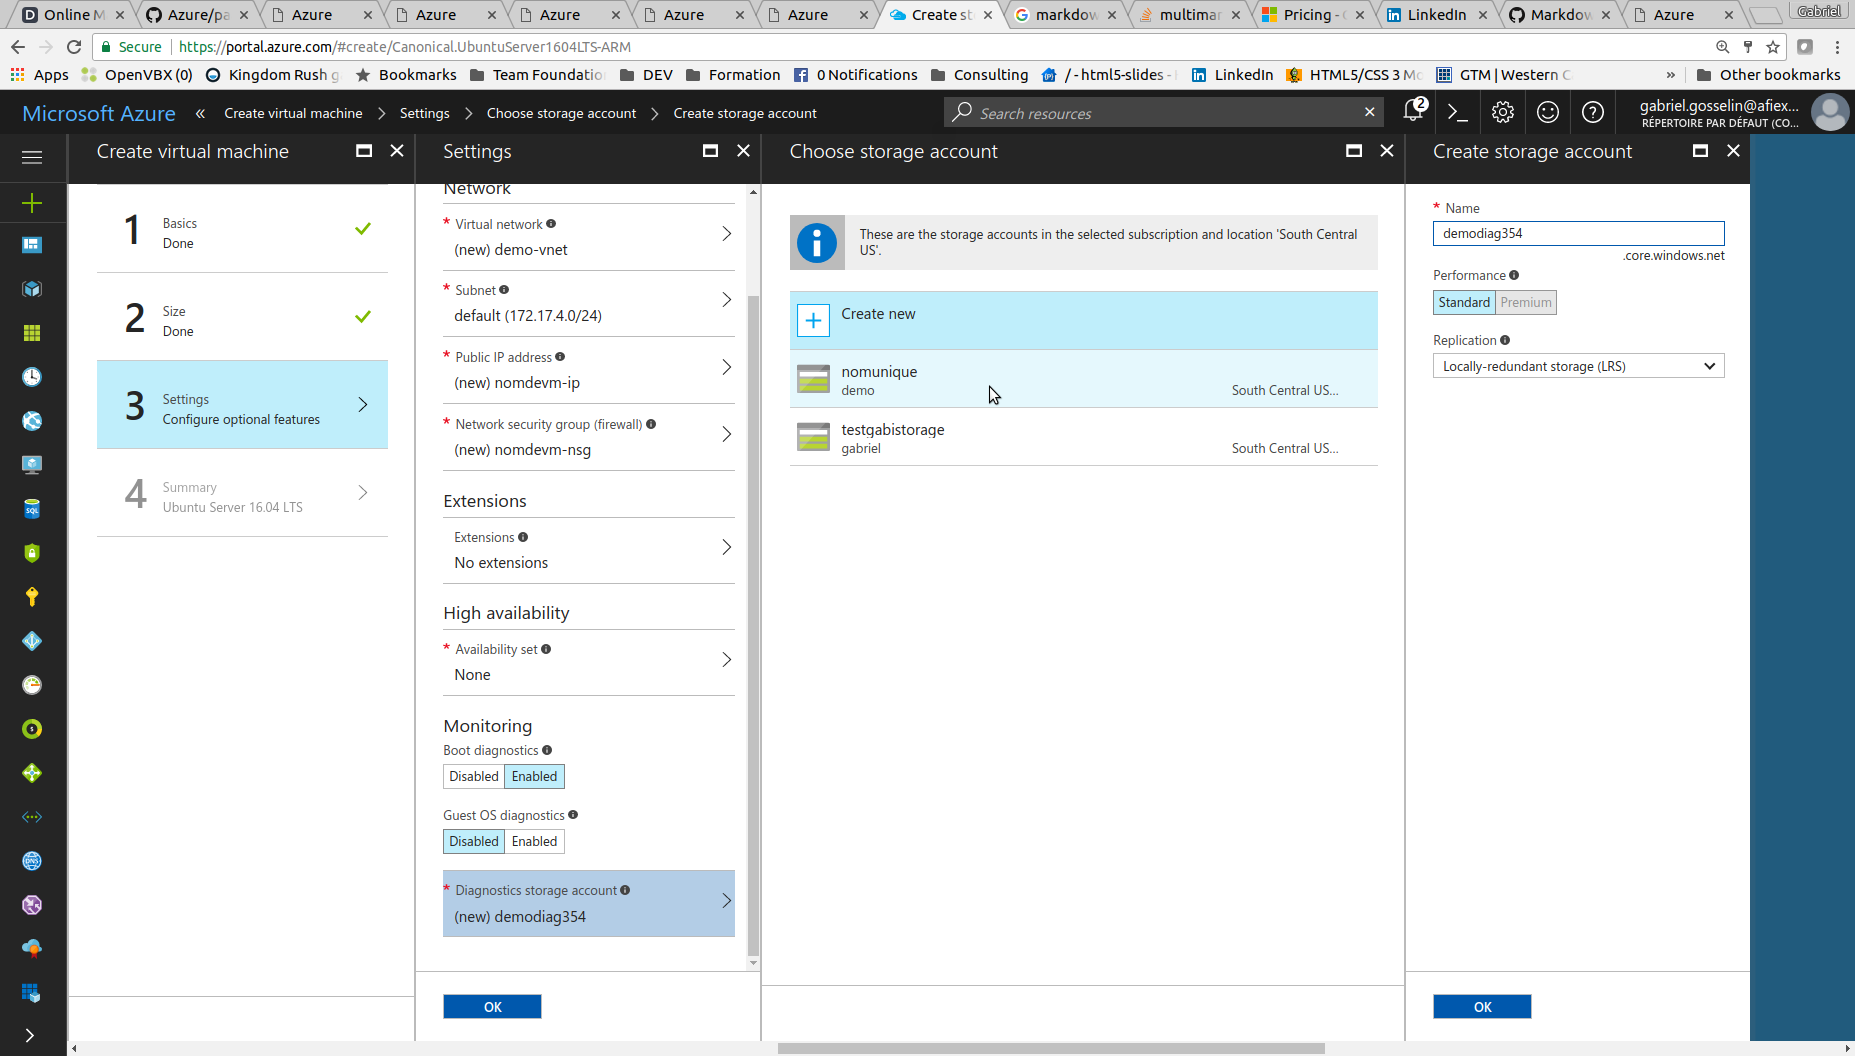The height and width of the screenshot is (1056, 1855).
Task: Select the testgabistorage storage account
Action: pyautogui.click(x=1083, y=438)
